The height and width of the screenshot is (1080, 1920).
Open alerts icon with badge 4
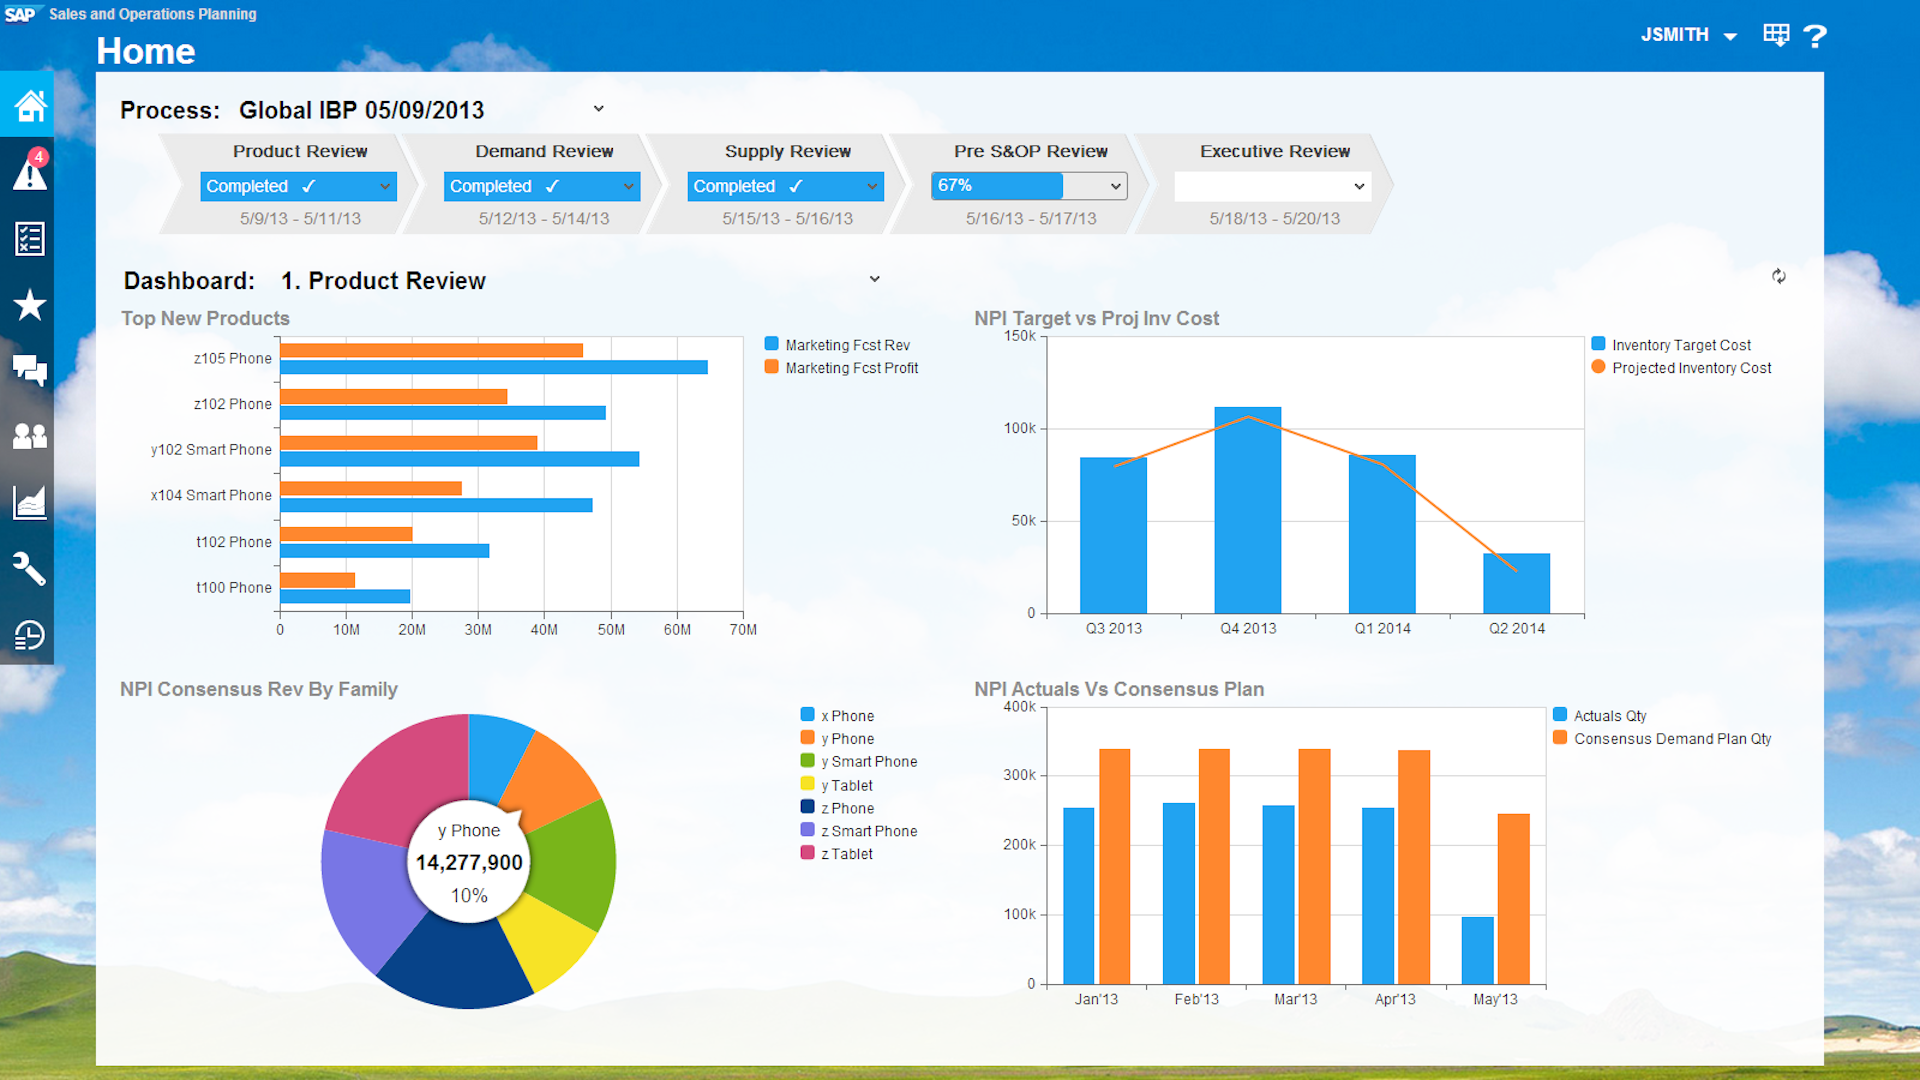pos(29,170)
